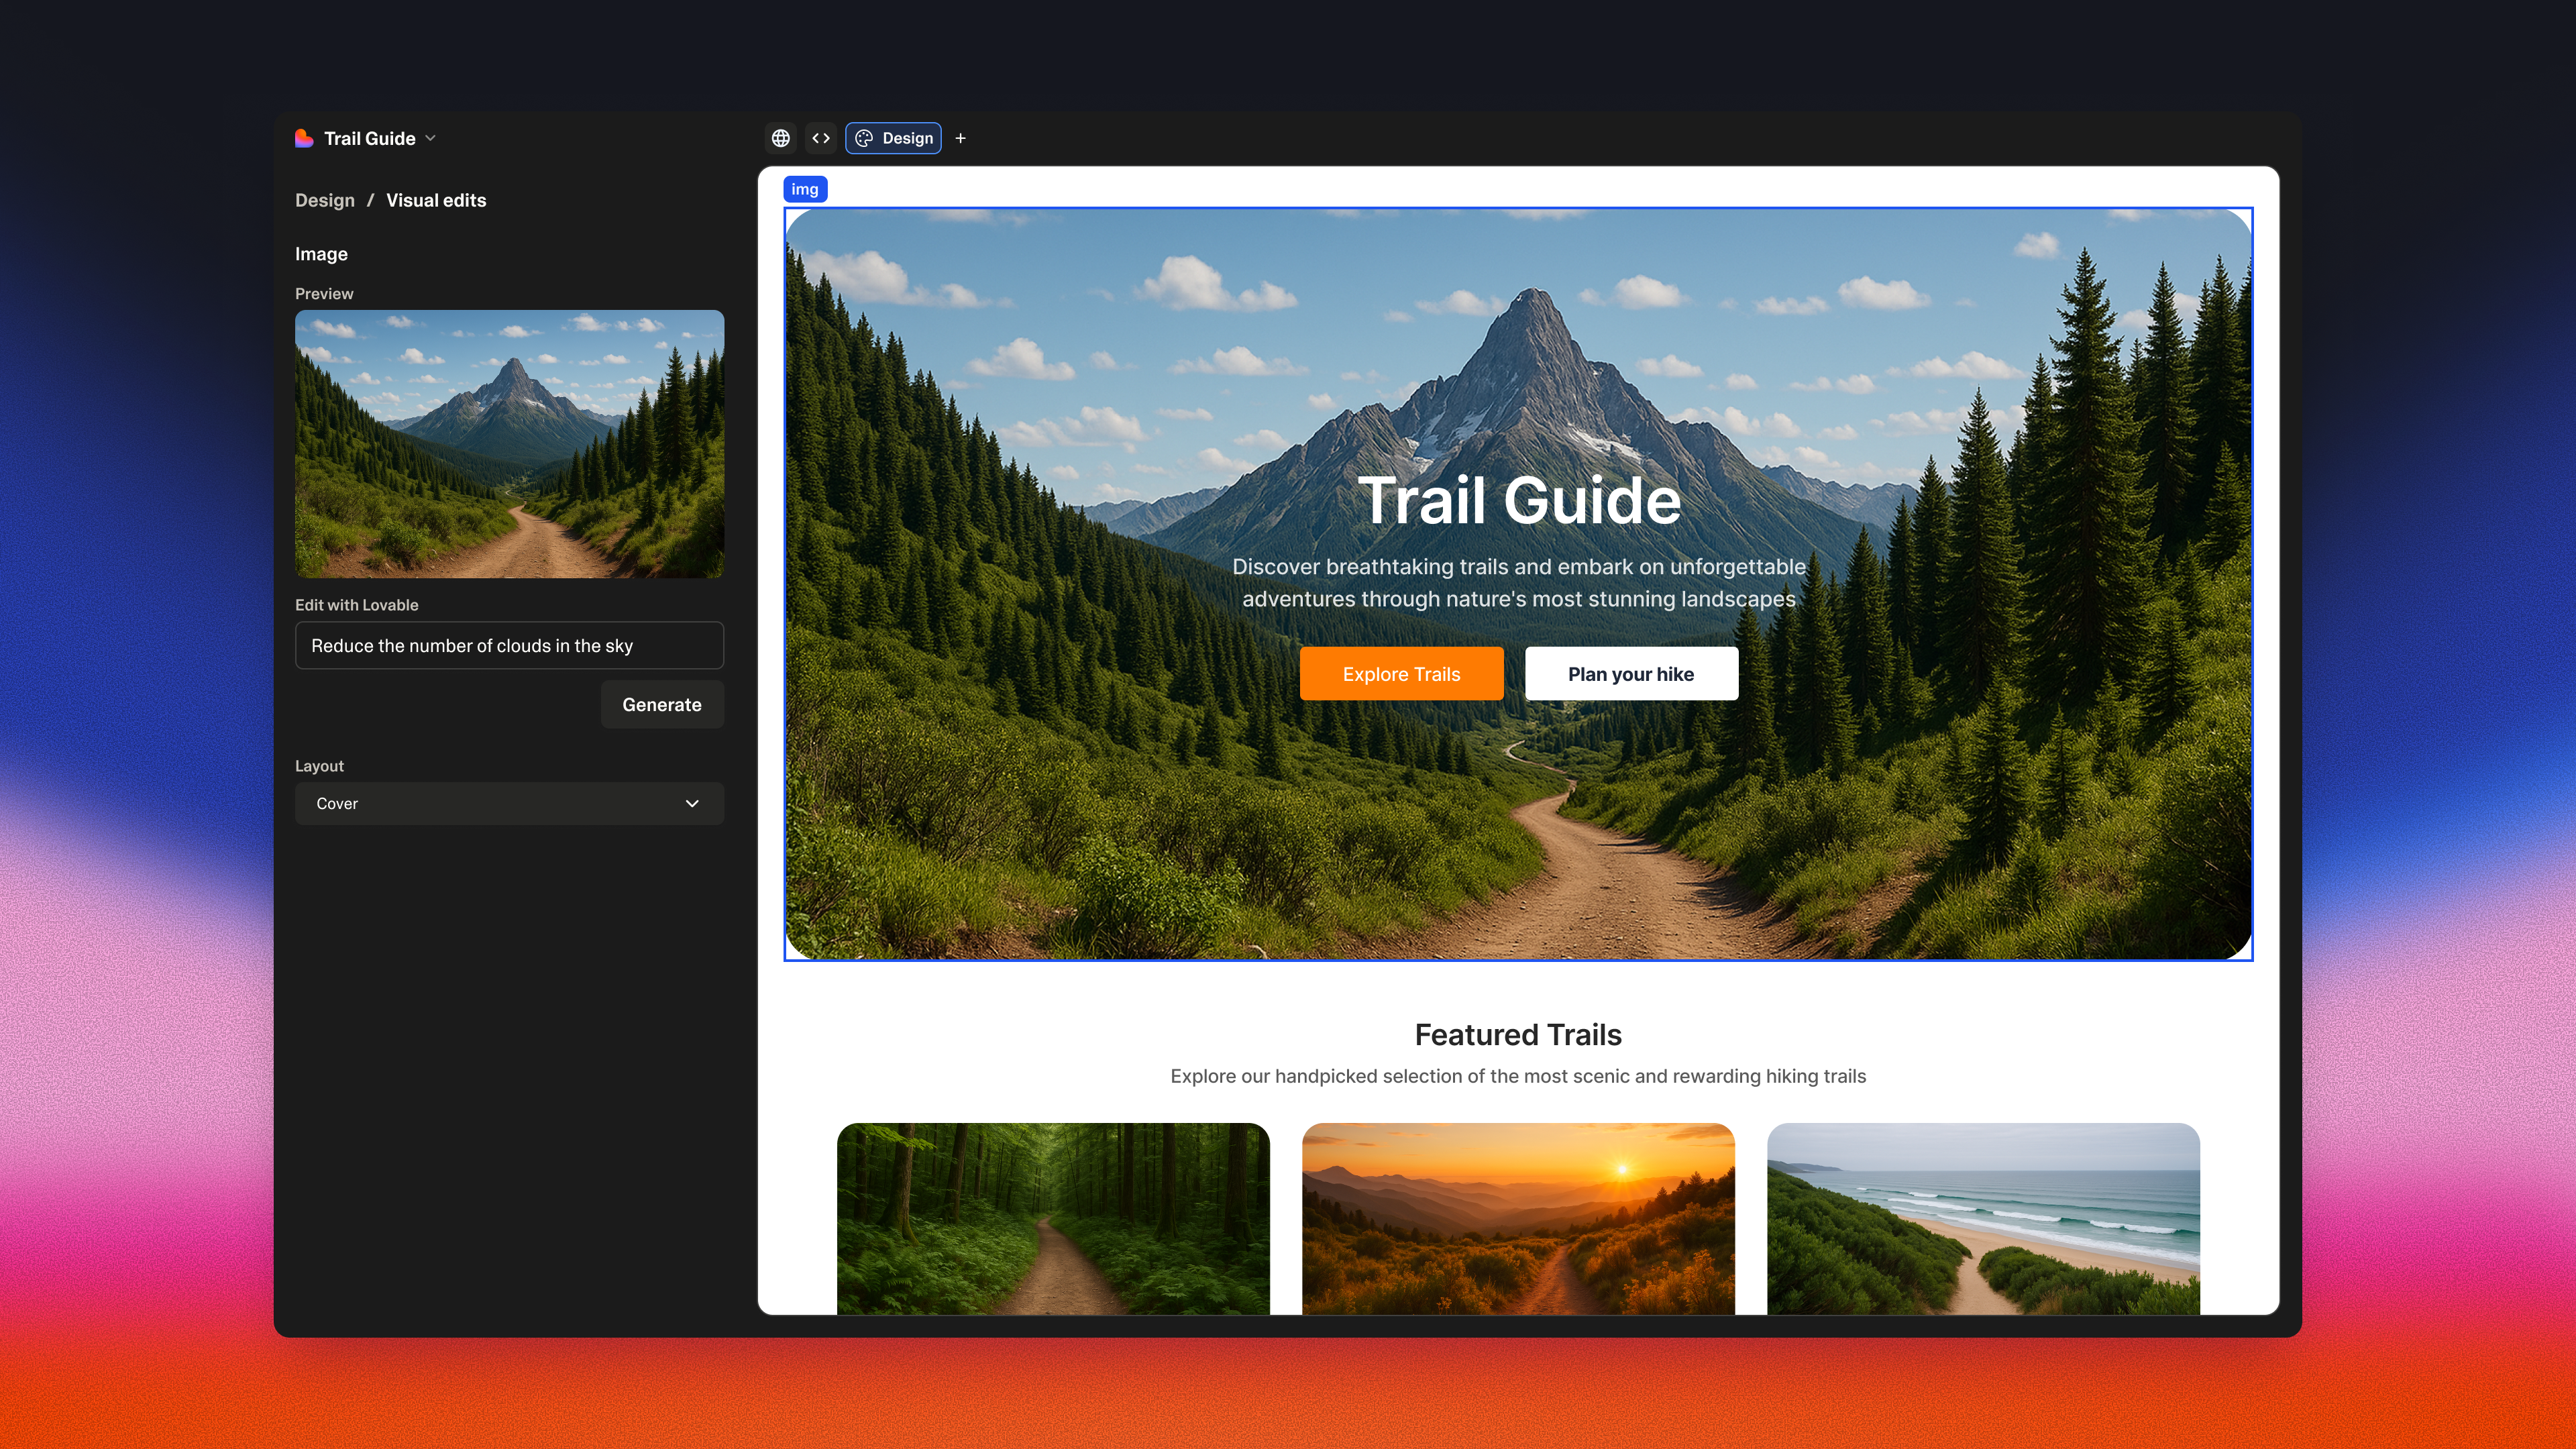
Task: Expand the Trail Guide project chevron
Action: (x=431, y=138)
